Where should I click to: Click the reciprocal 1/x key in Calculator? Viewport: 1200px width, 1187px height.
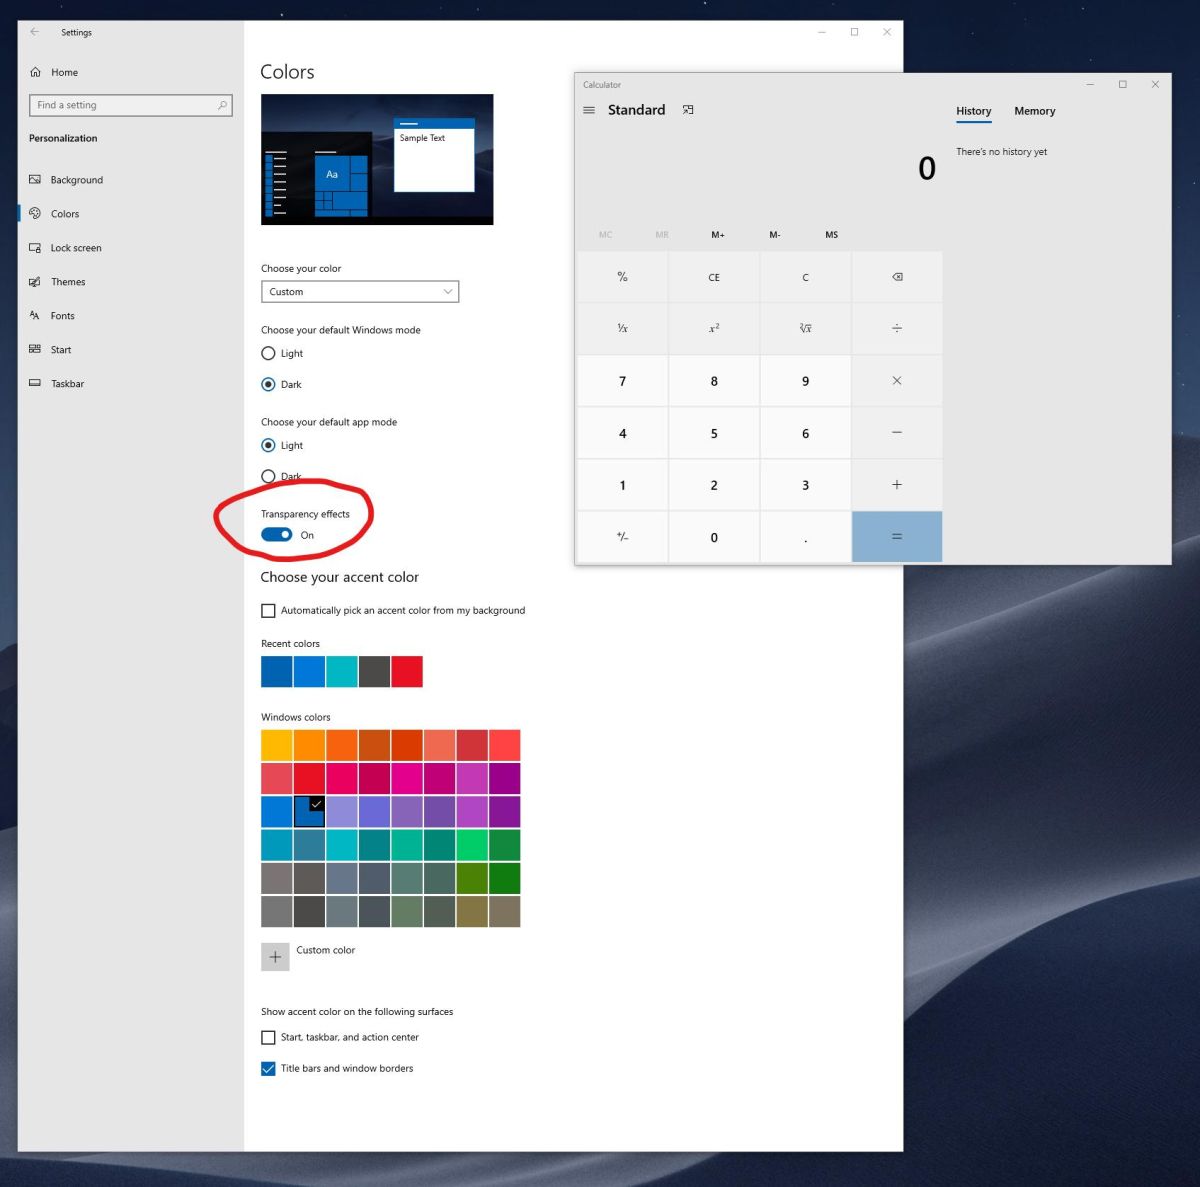pyautogui.click(x=622, y=329)
